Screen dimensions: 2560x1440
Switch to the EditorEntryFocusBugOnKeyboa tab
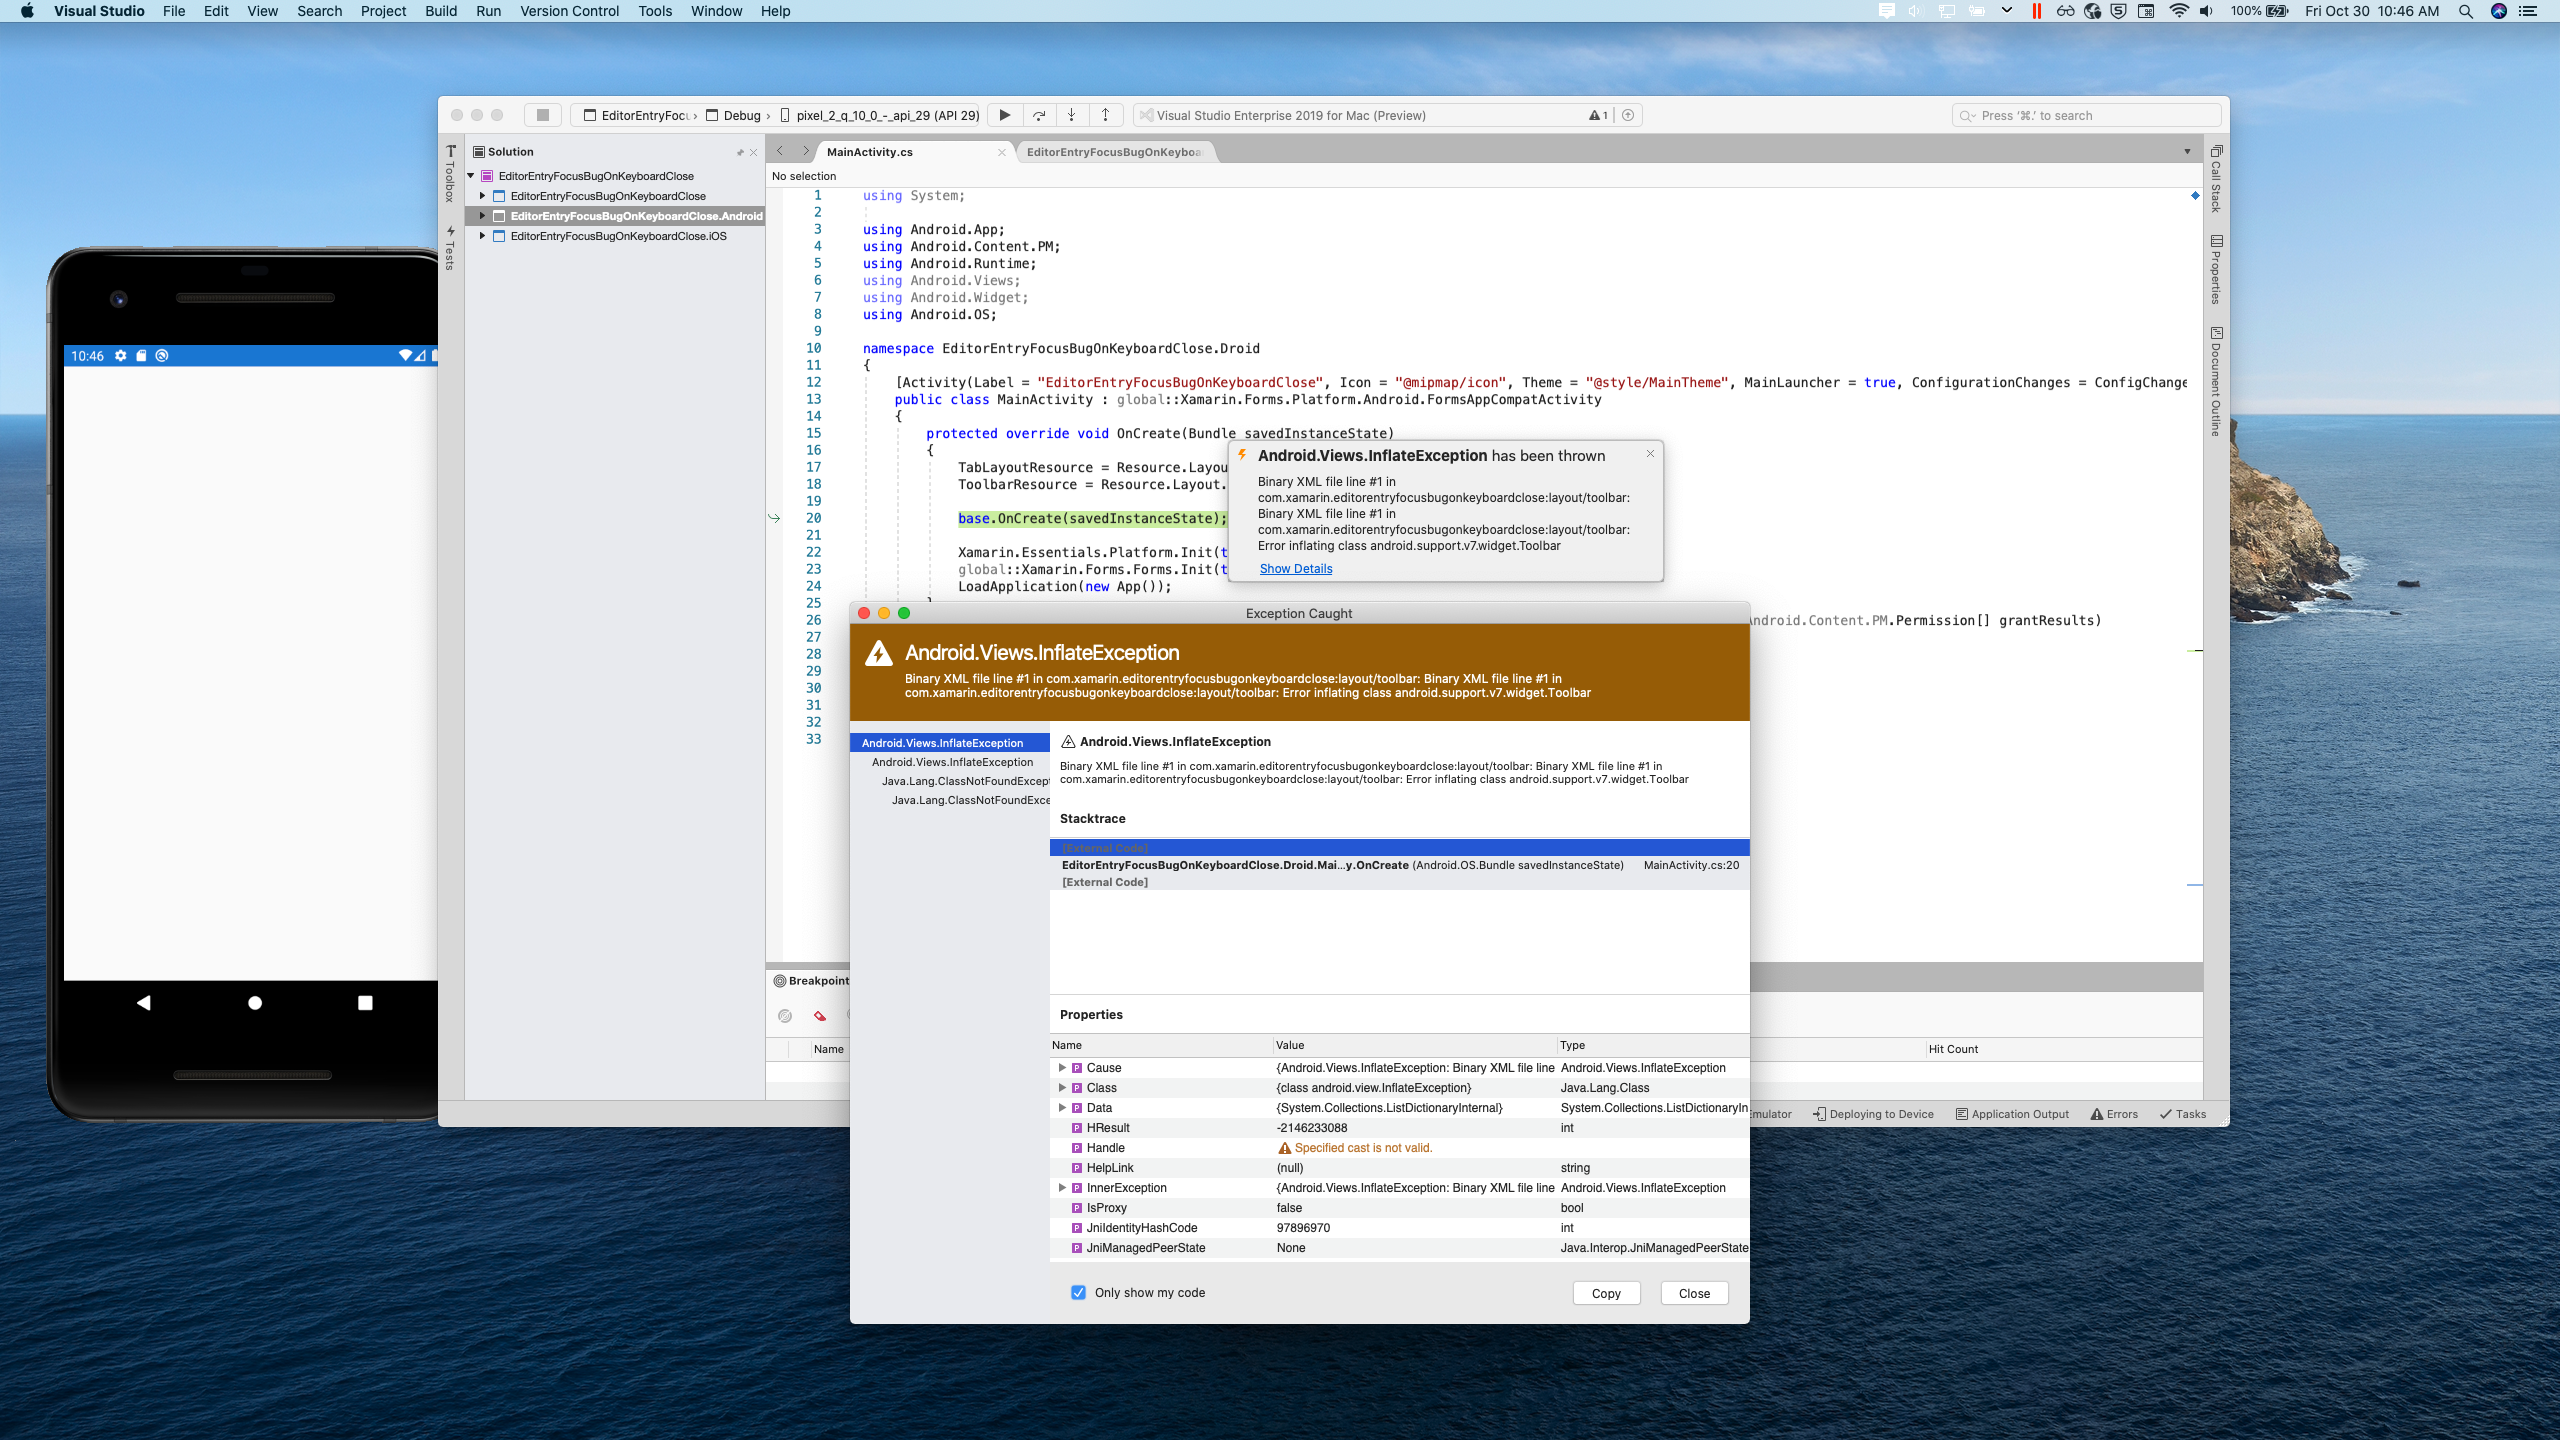tap(1114, 152)
